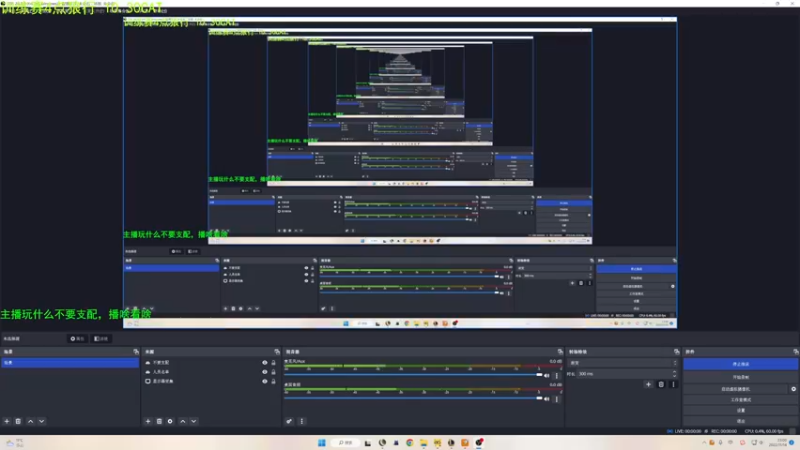
Task: Mute the 桌面音频 desktop audio channel
Action: (x=547, y=399)
